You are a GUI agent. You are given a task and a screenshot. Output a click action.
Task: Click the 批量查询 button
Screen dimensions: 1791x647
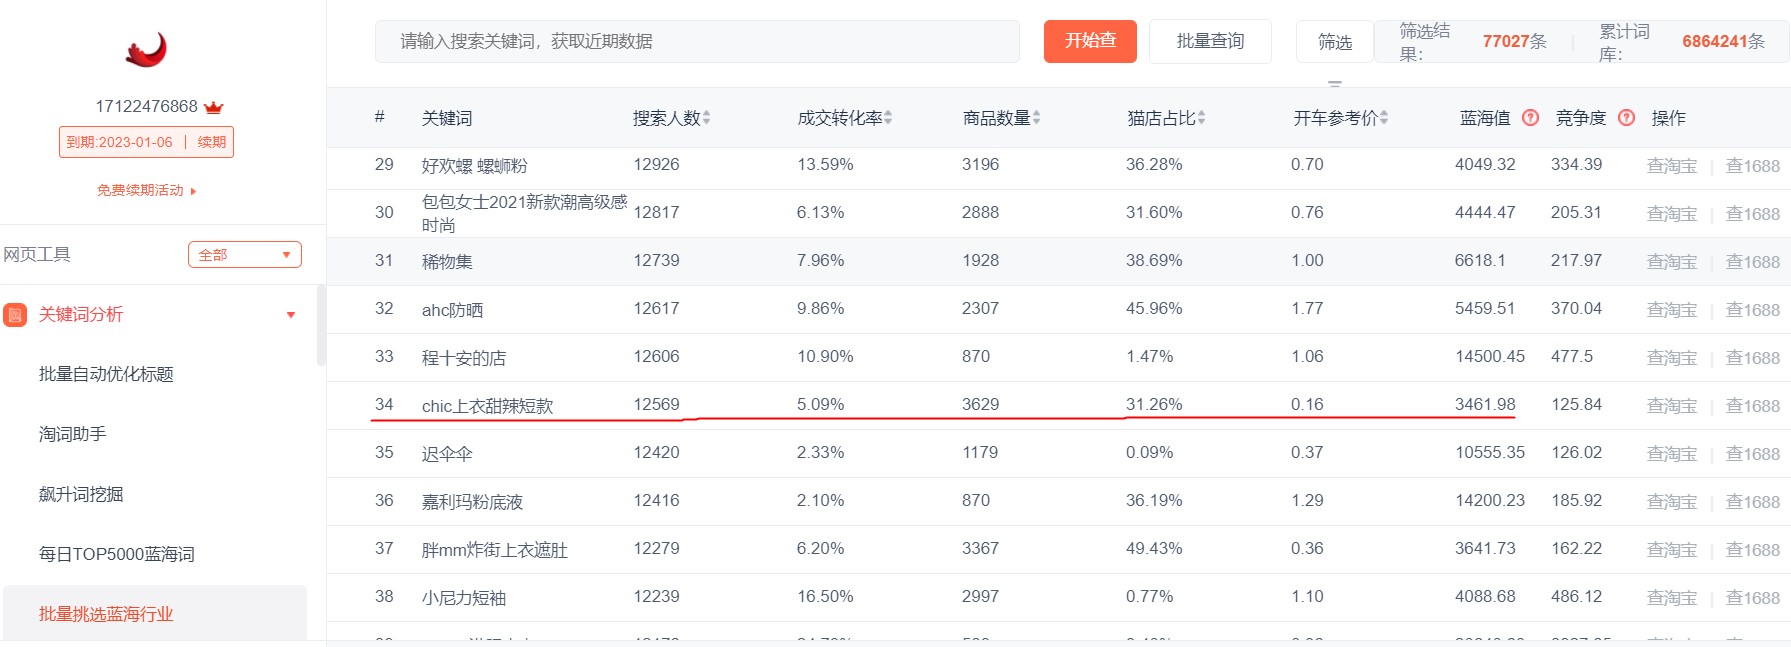point(1210,41)
